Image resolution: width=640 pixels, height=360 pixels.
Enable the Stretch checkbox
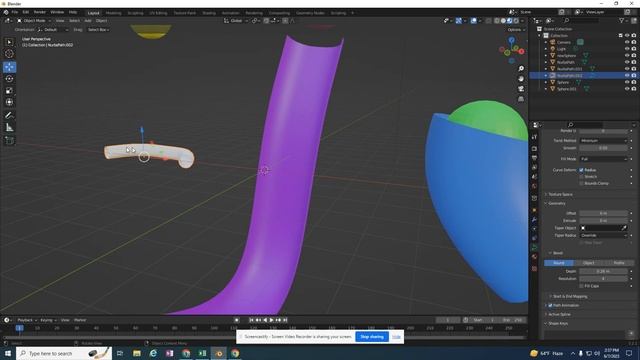point(581,177)
